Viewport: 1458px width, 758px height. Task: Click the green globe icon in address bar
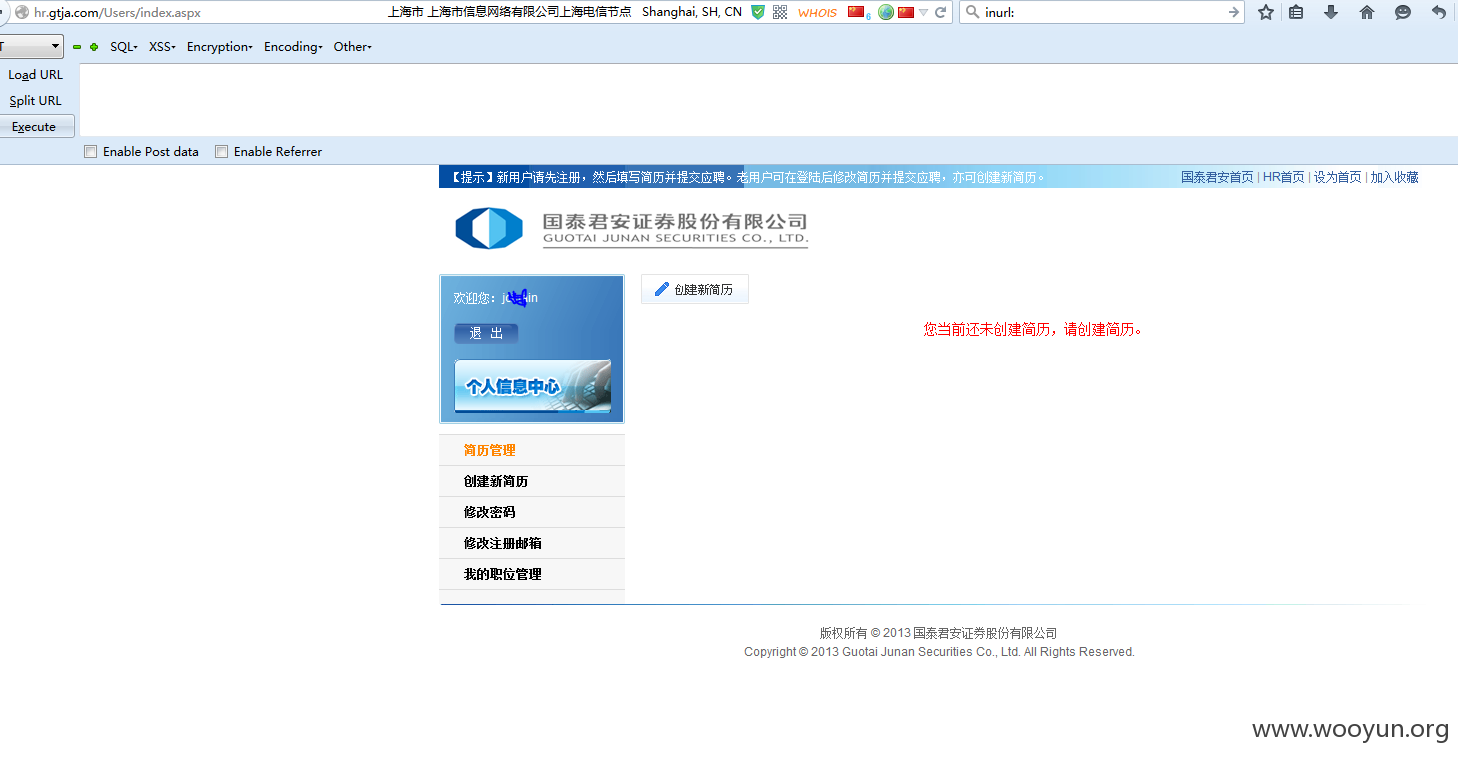[x=886, y=12]
